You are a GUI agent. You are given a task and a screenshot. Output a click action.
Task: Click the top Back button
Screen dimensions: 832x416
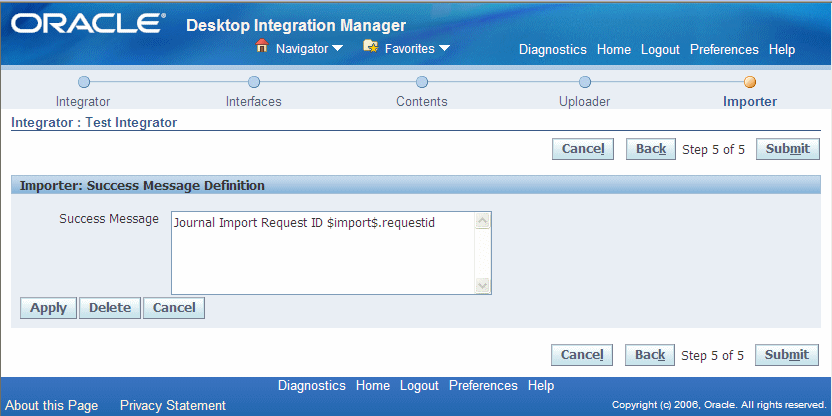point(651,149)
